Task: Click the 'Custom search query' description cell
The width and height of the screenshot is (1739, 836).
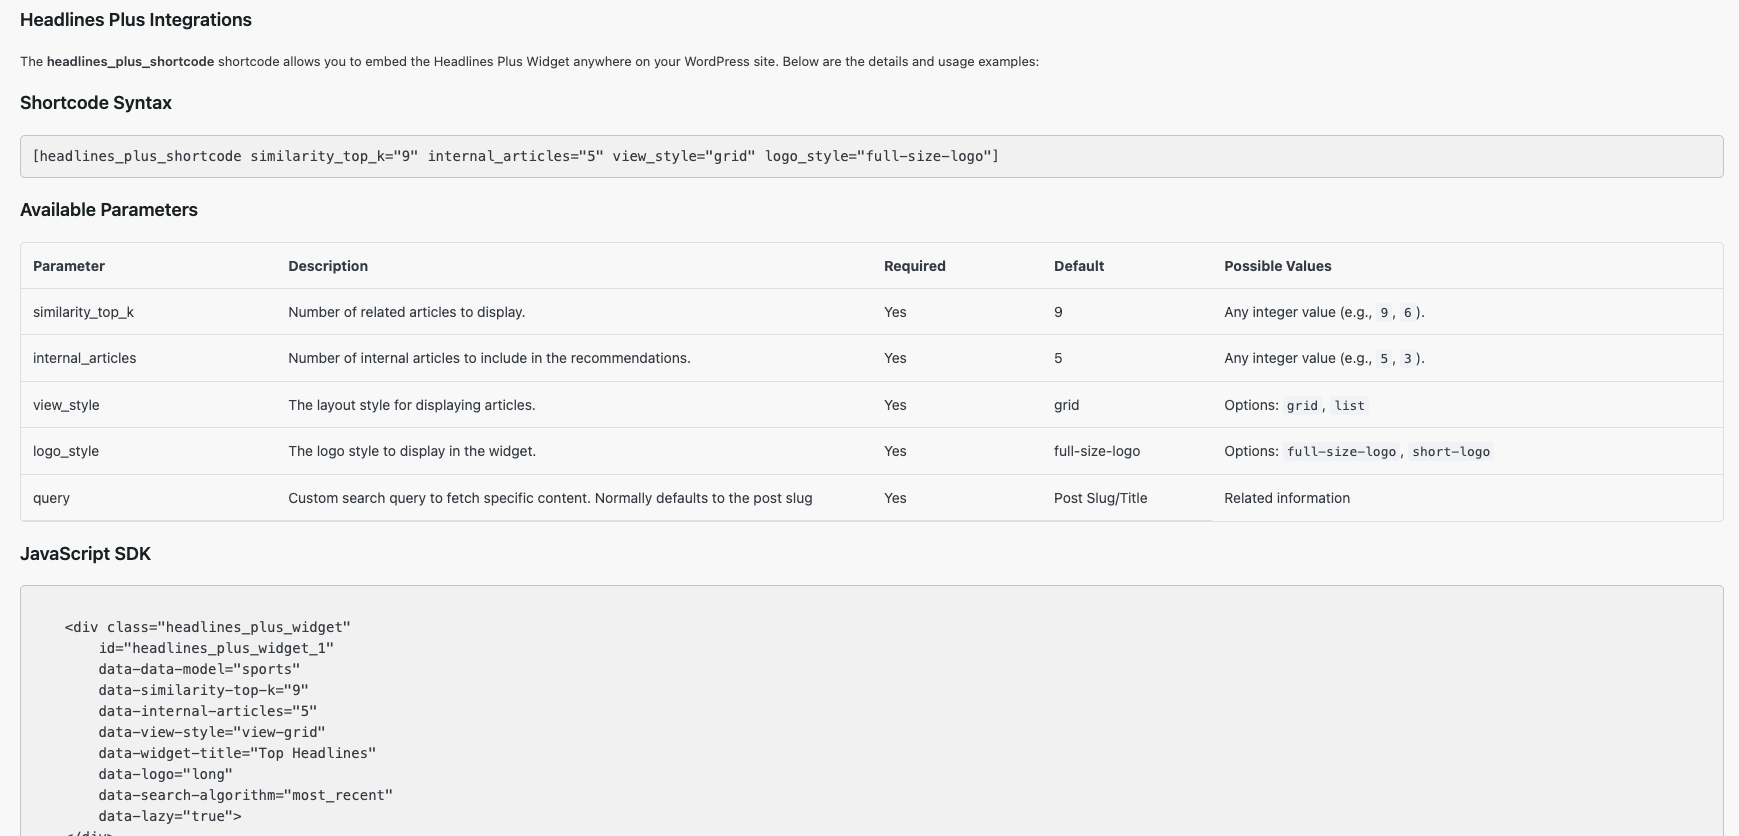Action: pos(550,498)
